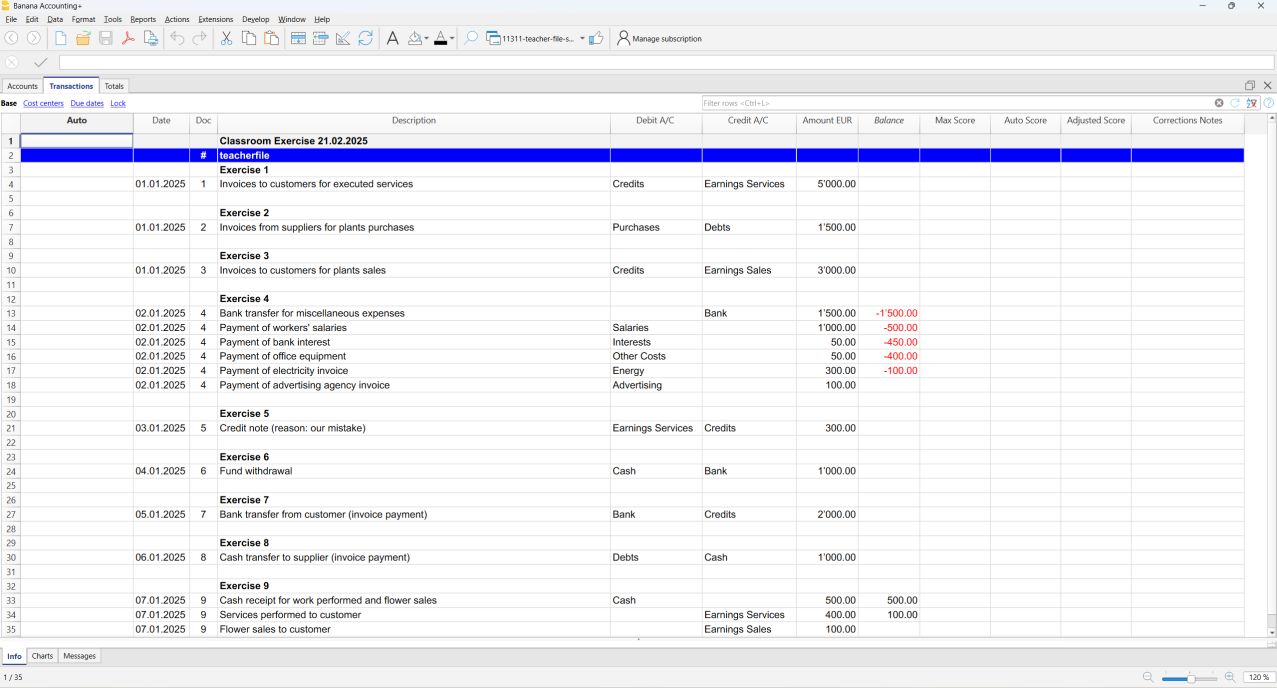Click the undo arrow icon

tap(177, 38)
